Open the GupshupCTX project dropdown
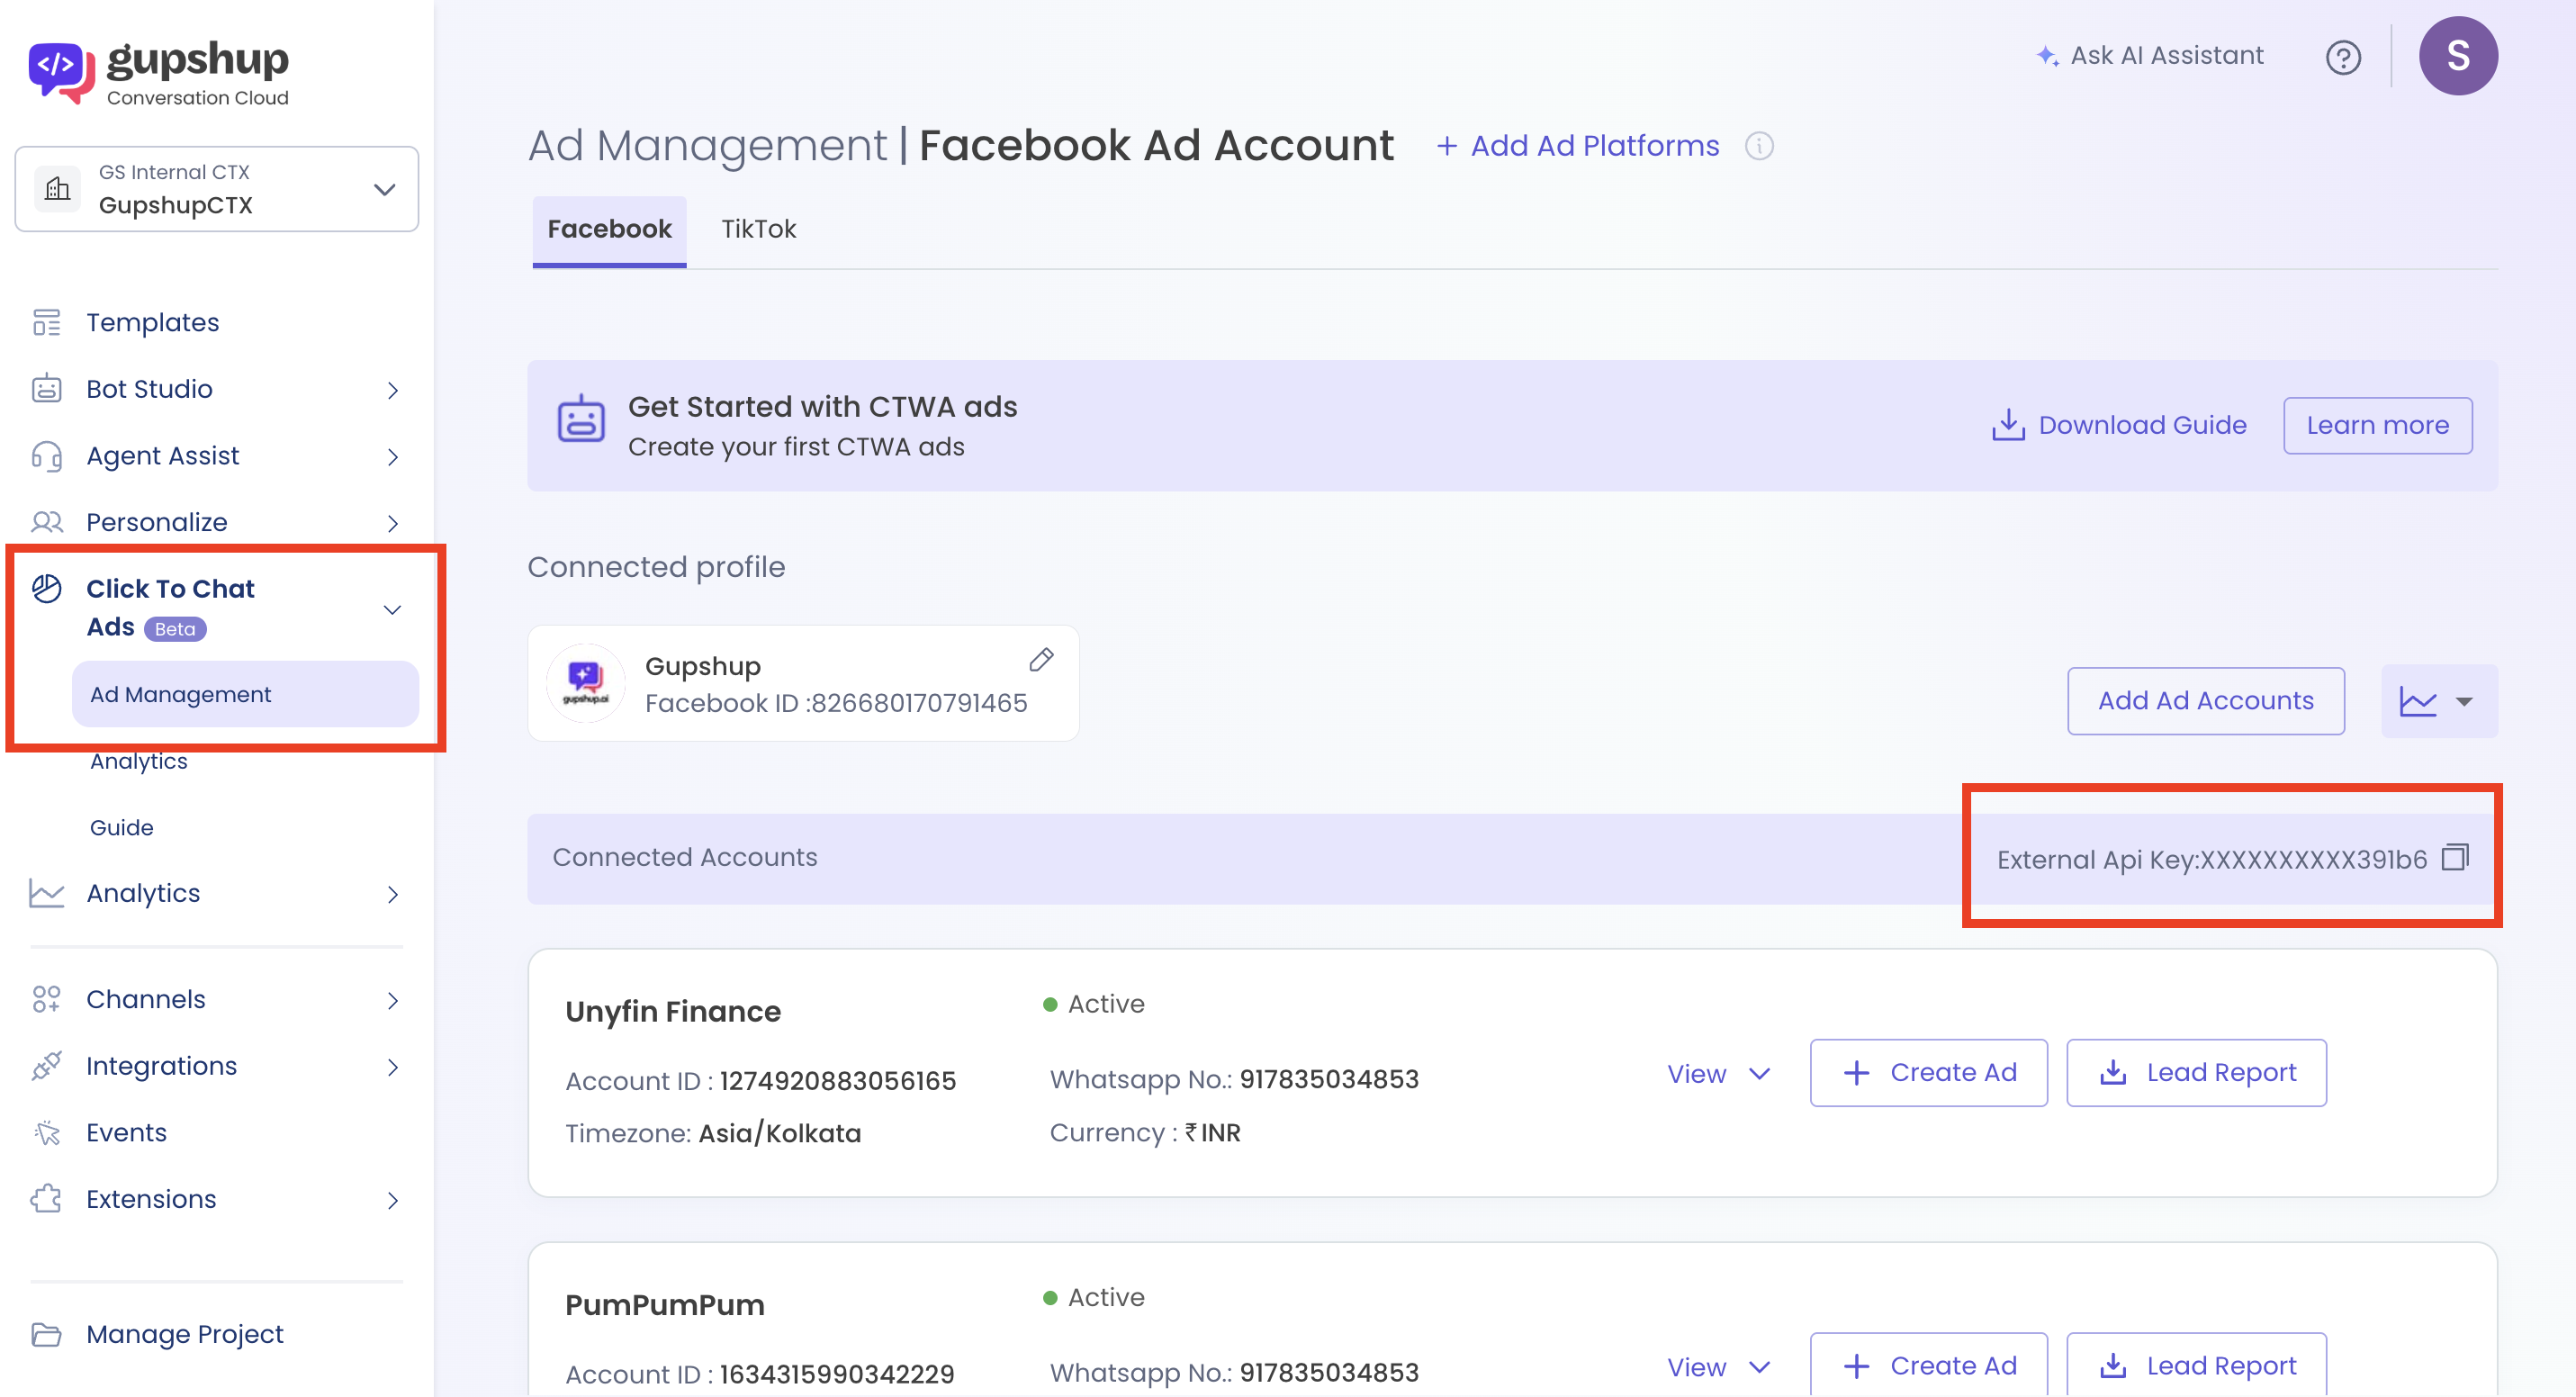The image size is (2576, 1397). [x=217, y=189]
